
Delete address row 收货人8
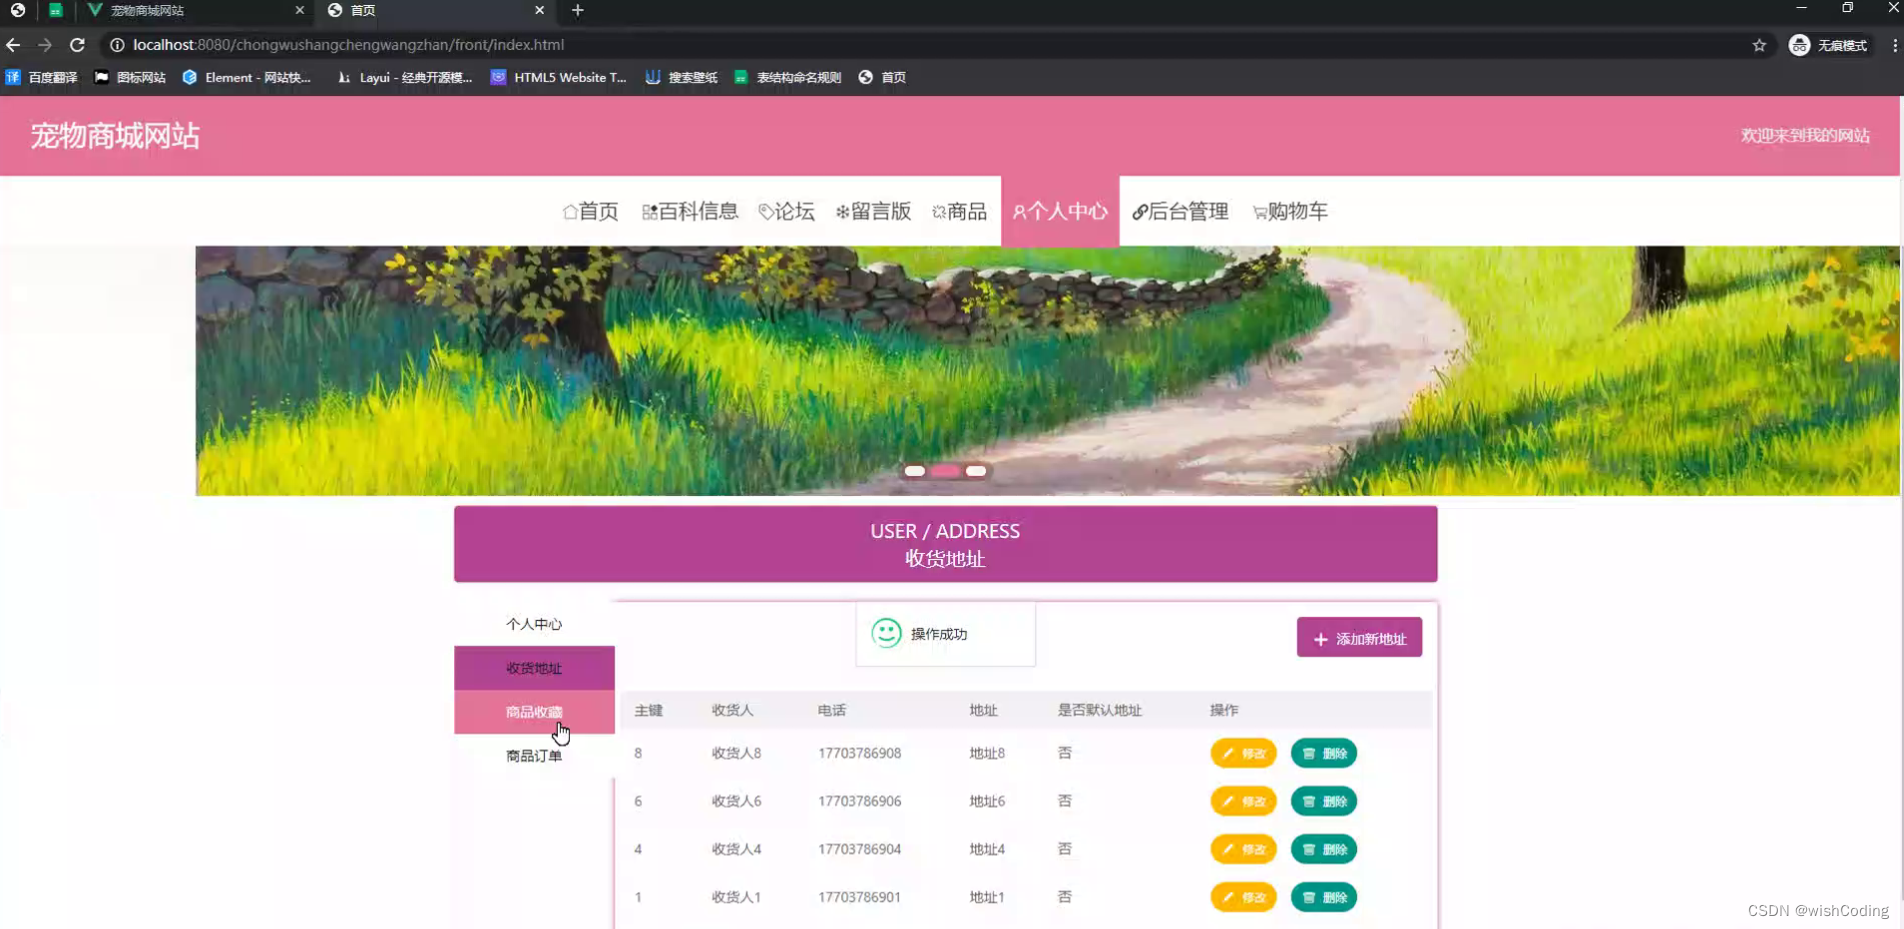coord(1324,753)
